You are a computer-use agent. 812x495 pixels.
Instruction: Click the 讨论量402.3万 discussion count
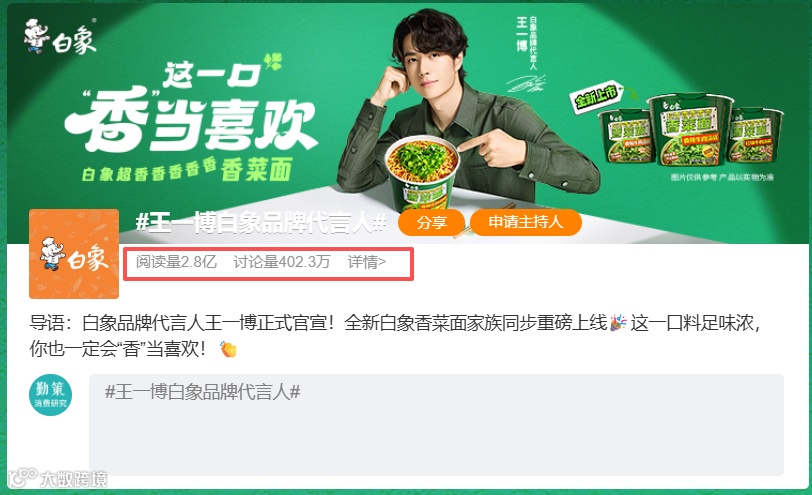(282, 262)
